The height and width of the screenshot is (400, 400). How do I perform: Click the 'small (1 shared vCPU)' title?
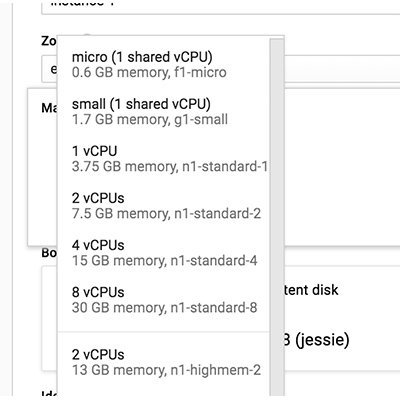[x=141, y=104]
